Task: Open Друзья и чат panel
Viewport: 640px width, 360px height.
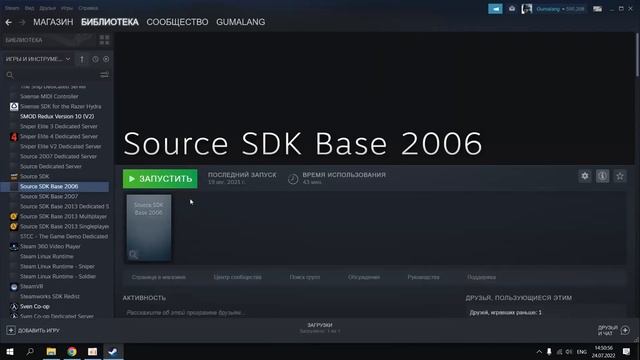Action: tap(613, 330)
